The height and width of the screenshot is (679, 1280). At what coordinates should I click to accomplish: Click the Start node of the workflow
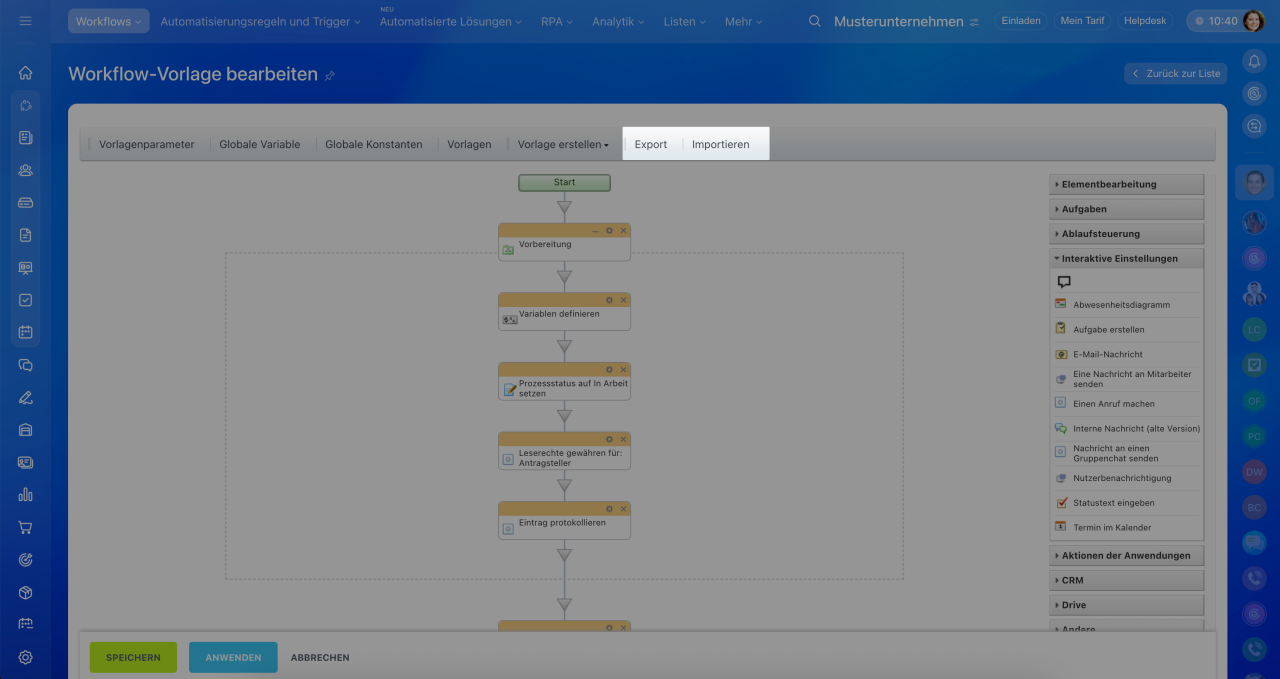click(x=564, y=182)
